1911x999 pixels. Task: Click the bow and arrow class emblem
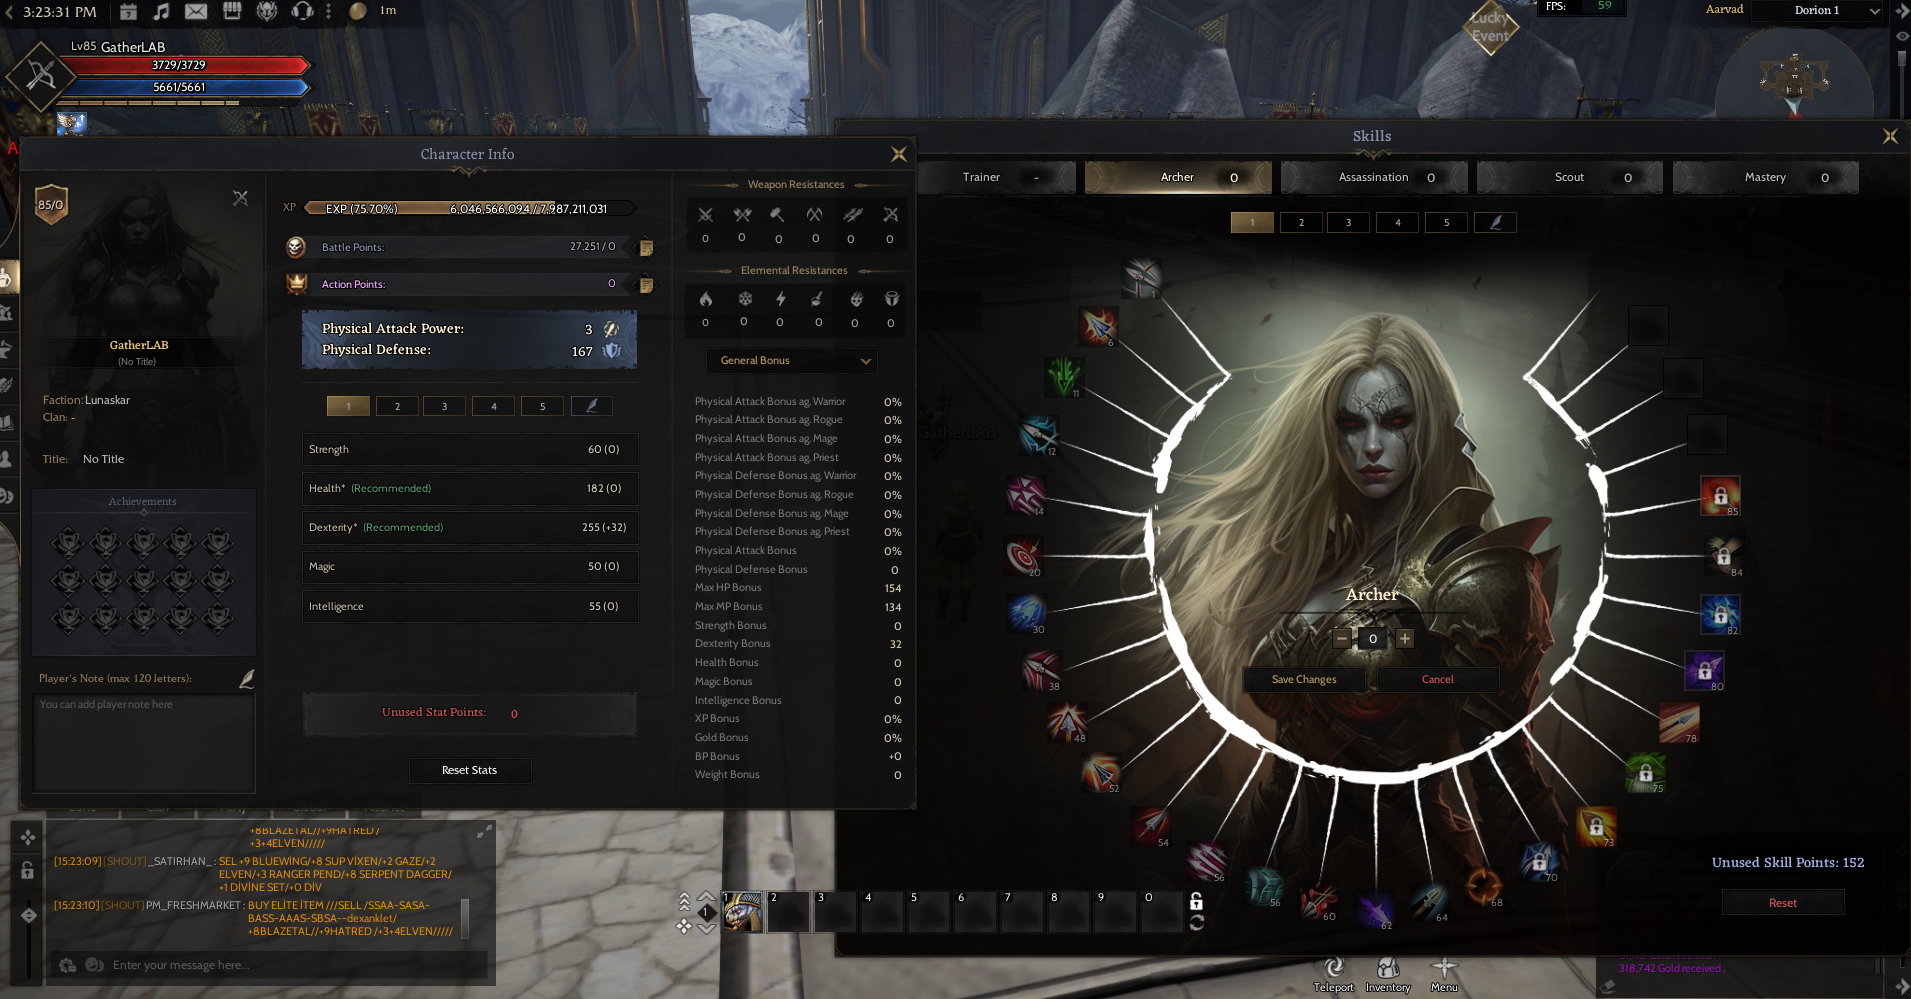click(41, 75)
